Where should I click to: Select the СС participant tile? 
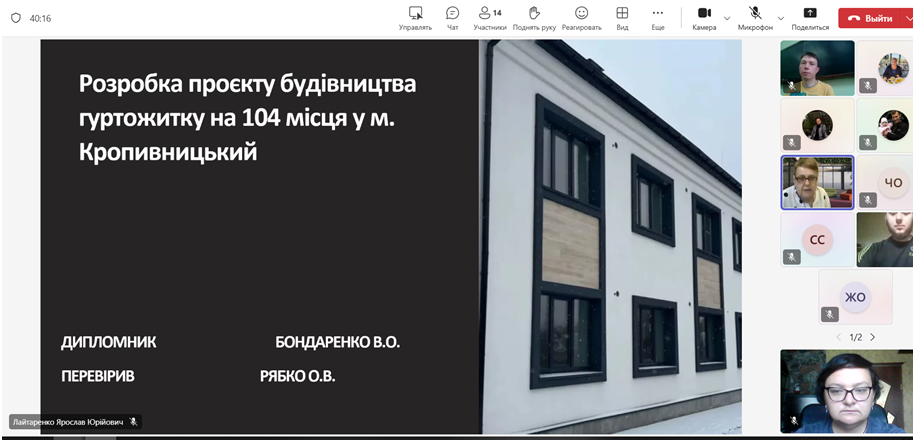tap(817, 240)
